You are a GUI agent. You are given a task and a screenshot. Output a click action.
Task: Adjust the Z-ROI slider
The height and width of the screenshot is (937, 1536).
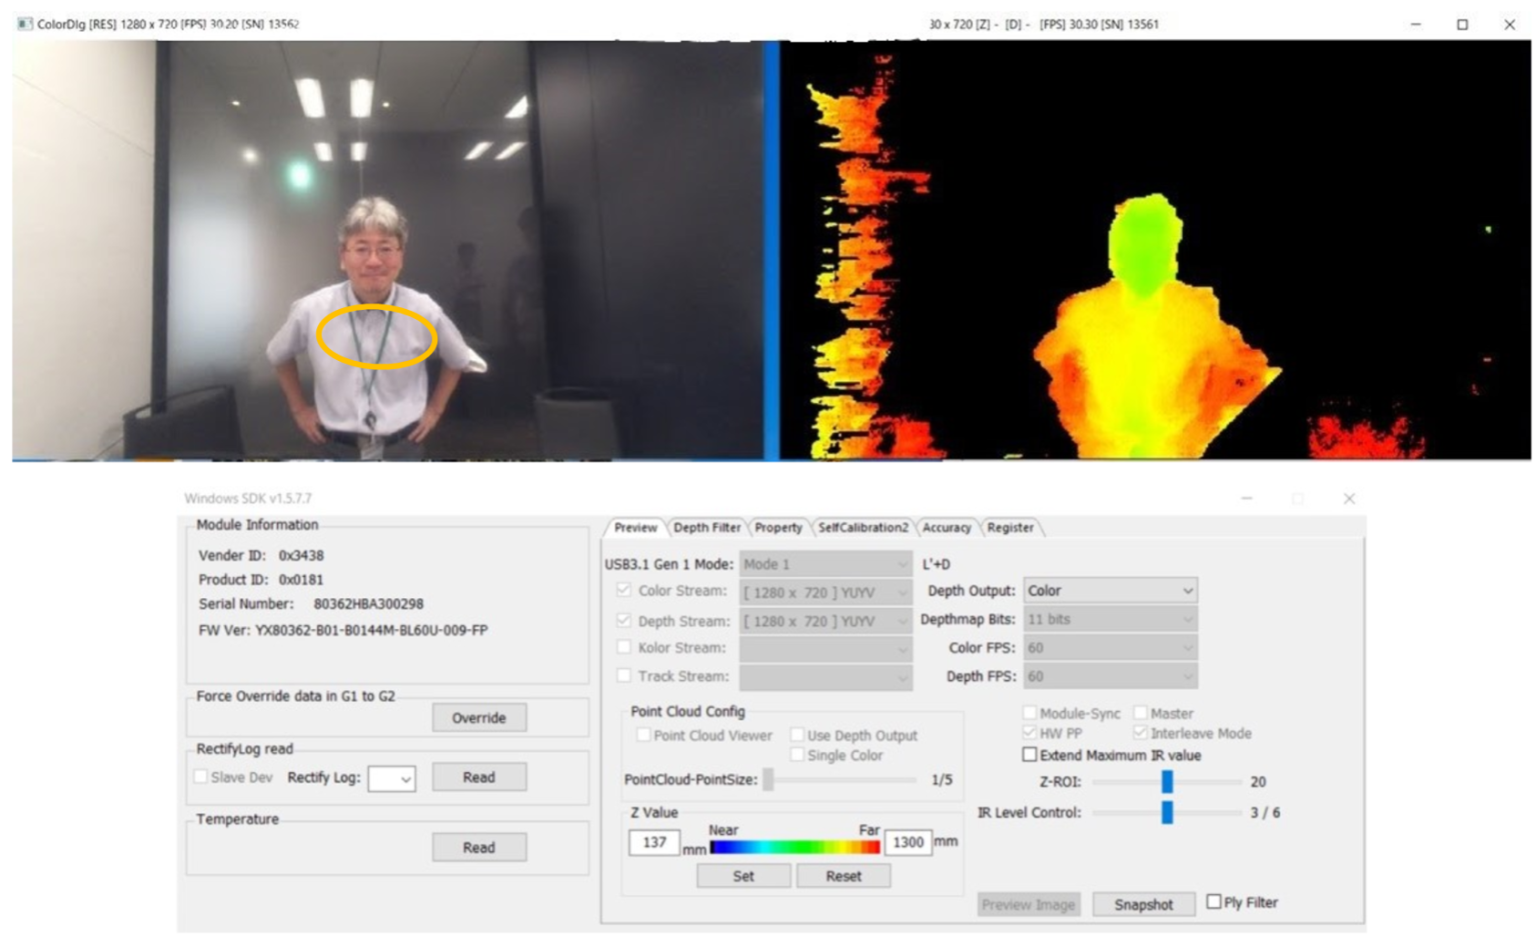pyautogui.click(x=1168, y=784)
